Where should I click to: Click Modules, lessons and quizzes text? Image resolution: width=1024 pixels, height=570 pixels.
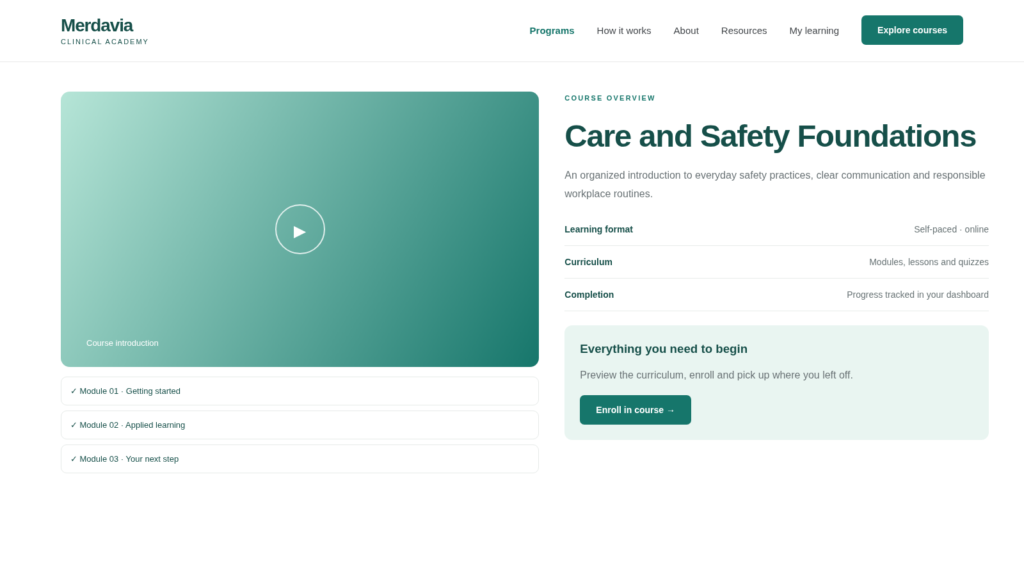coord(929,262)
